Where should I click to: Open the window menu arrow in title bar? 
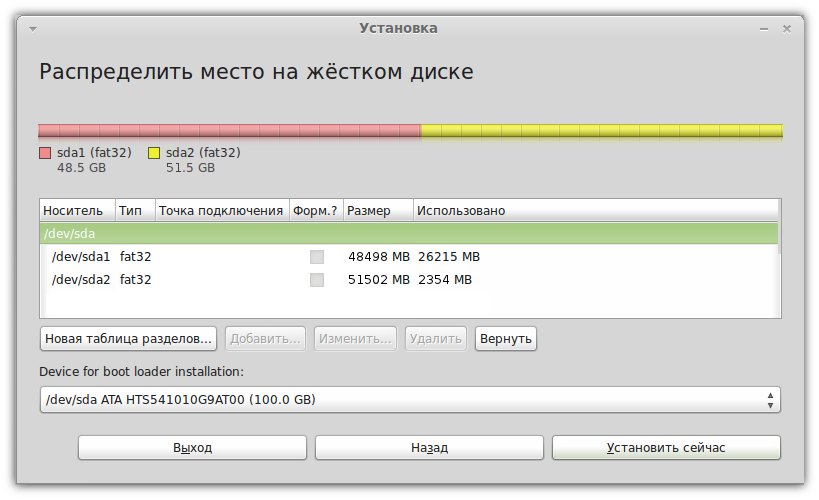point(33,29)
